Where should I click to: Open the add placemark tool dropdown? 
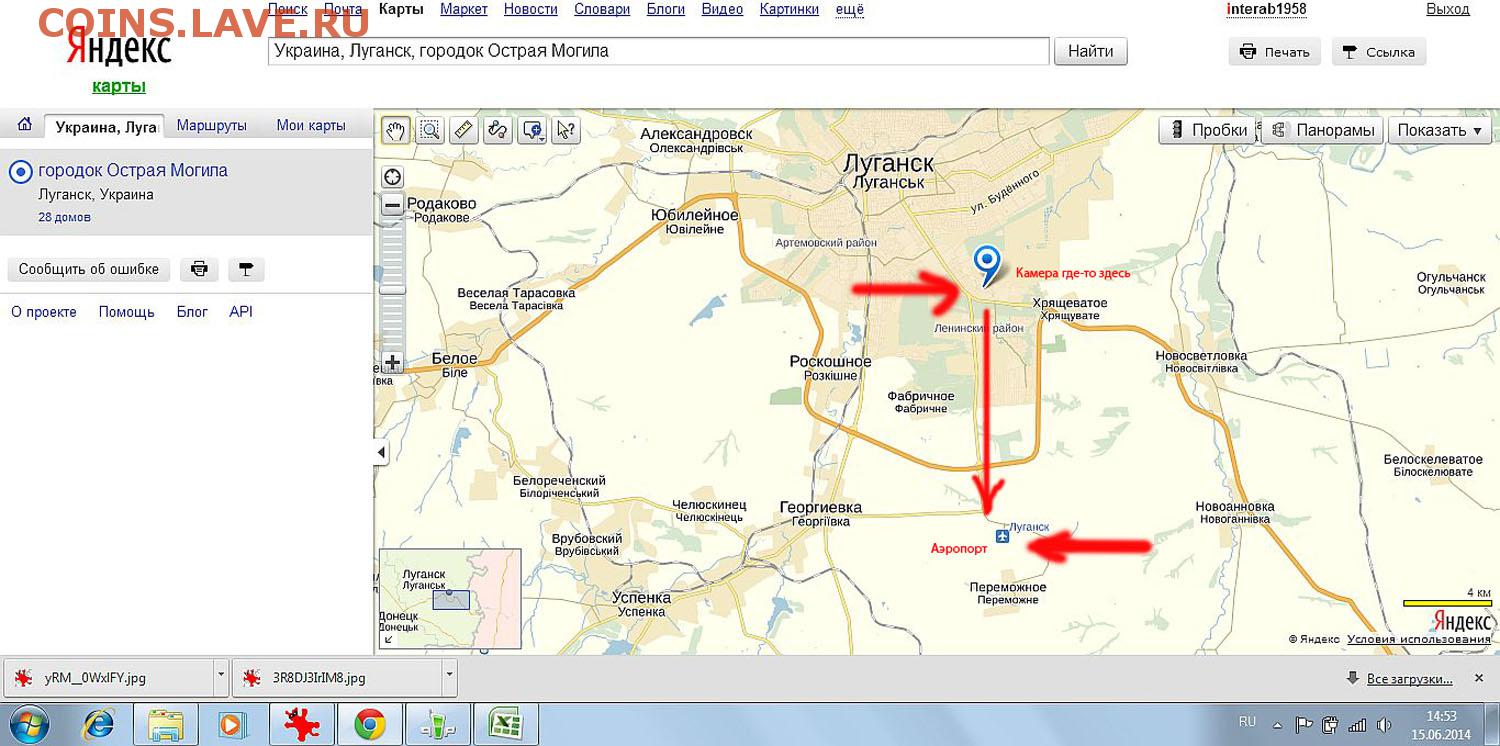point(531,130)
